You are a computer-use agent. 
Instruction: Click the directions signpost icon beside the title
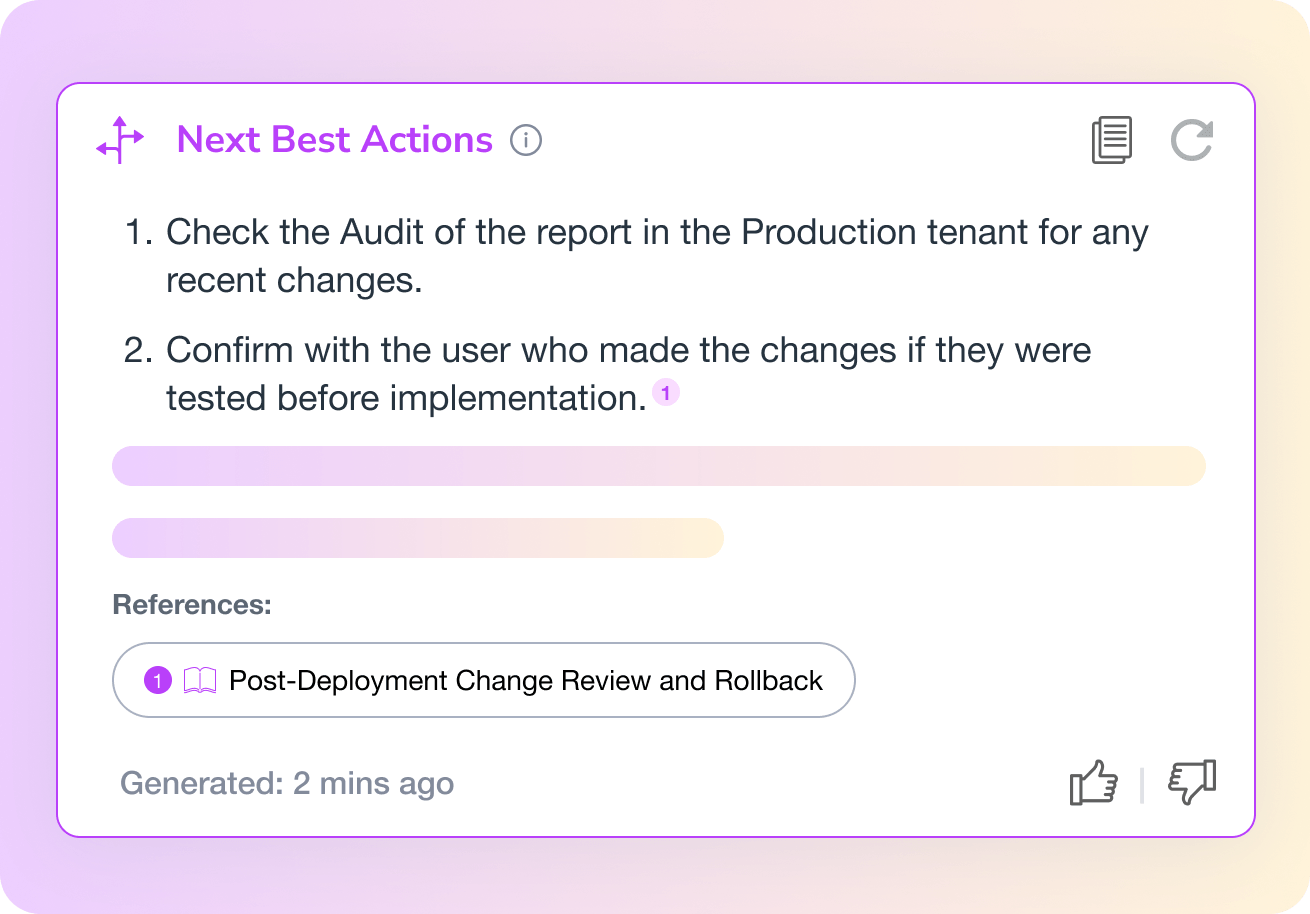tap(120, 140)
